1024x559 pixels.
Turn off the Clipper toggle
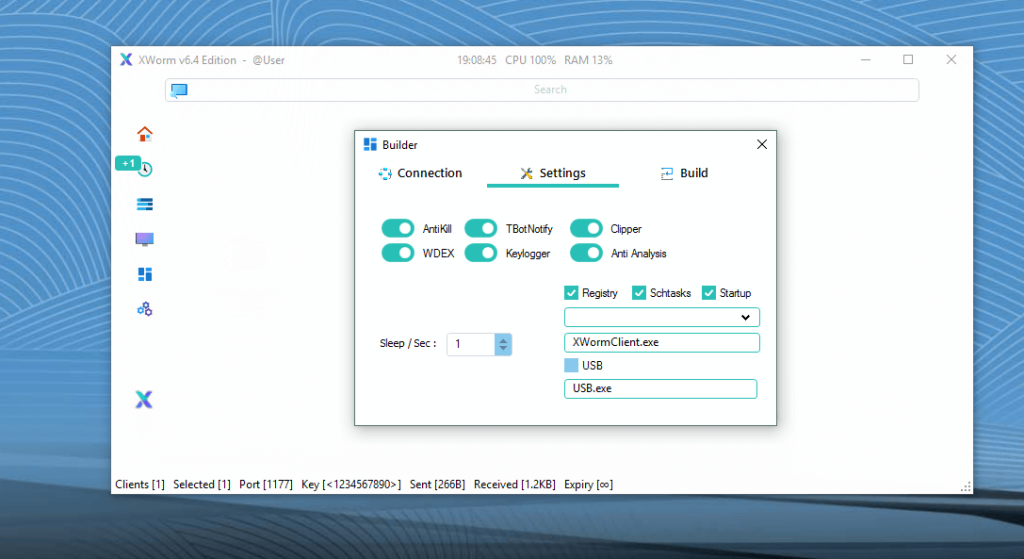(586, 229)
